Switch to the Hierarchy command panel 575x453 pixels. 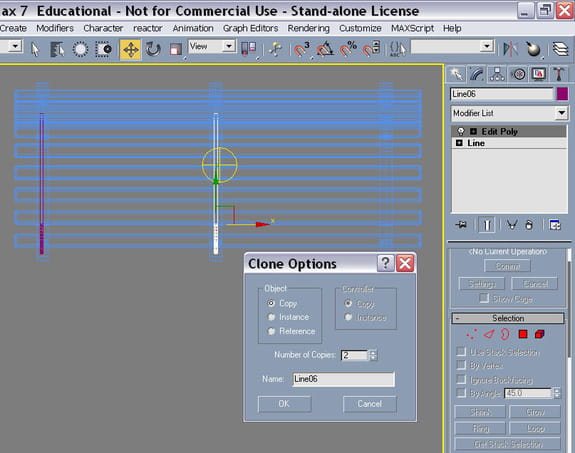pyautogui.click(x=497, y=74)
